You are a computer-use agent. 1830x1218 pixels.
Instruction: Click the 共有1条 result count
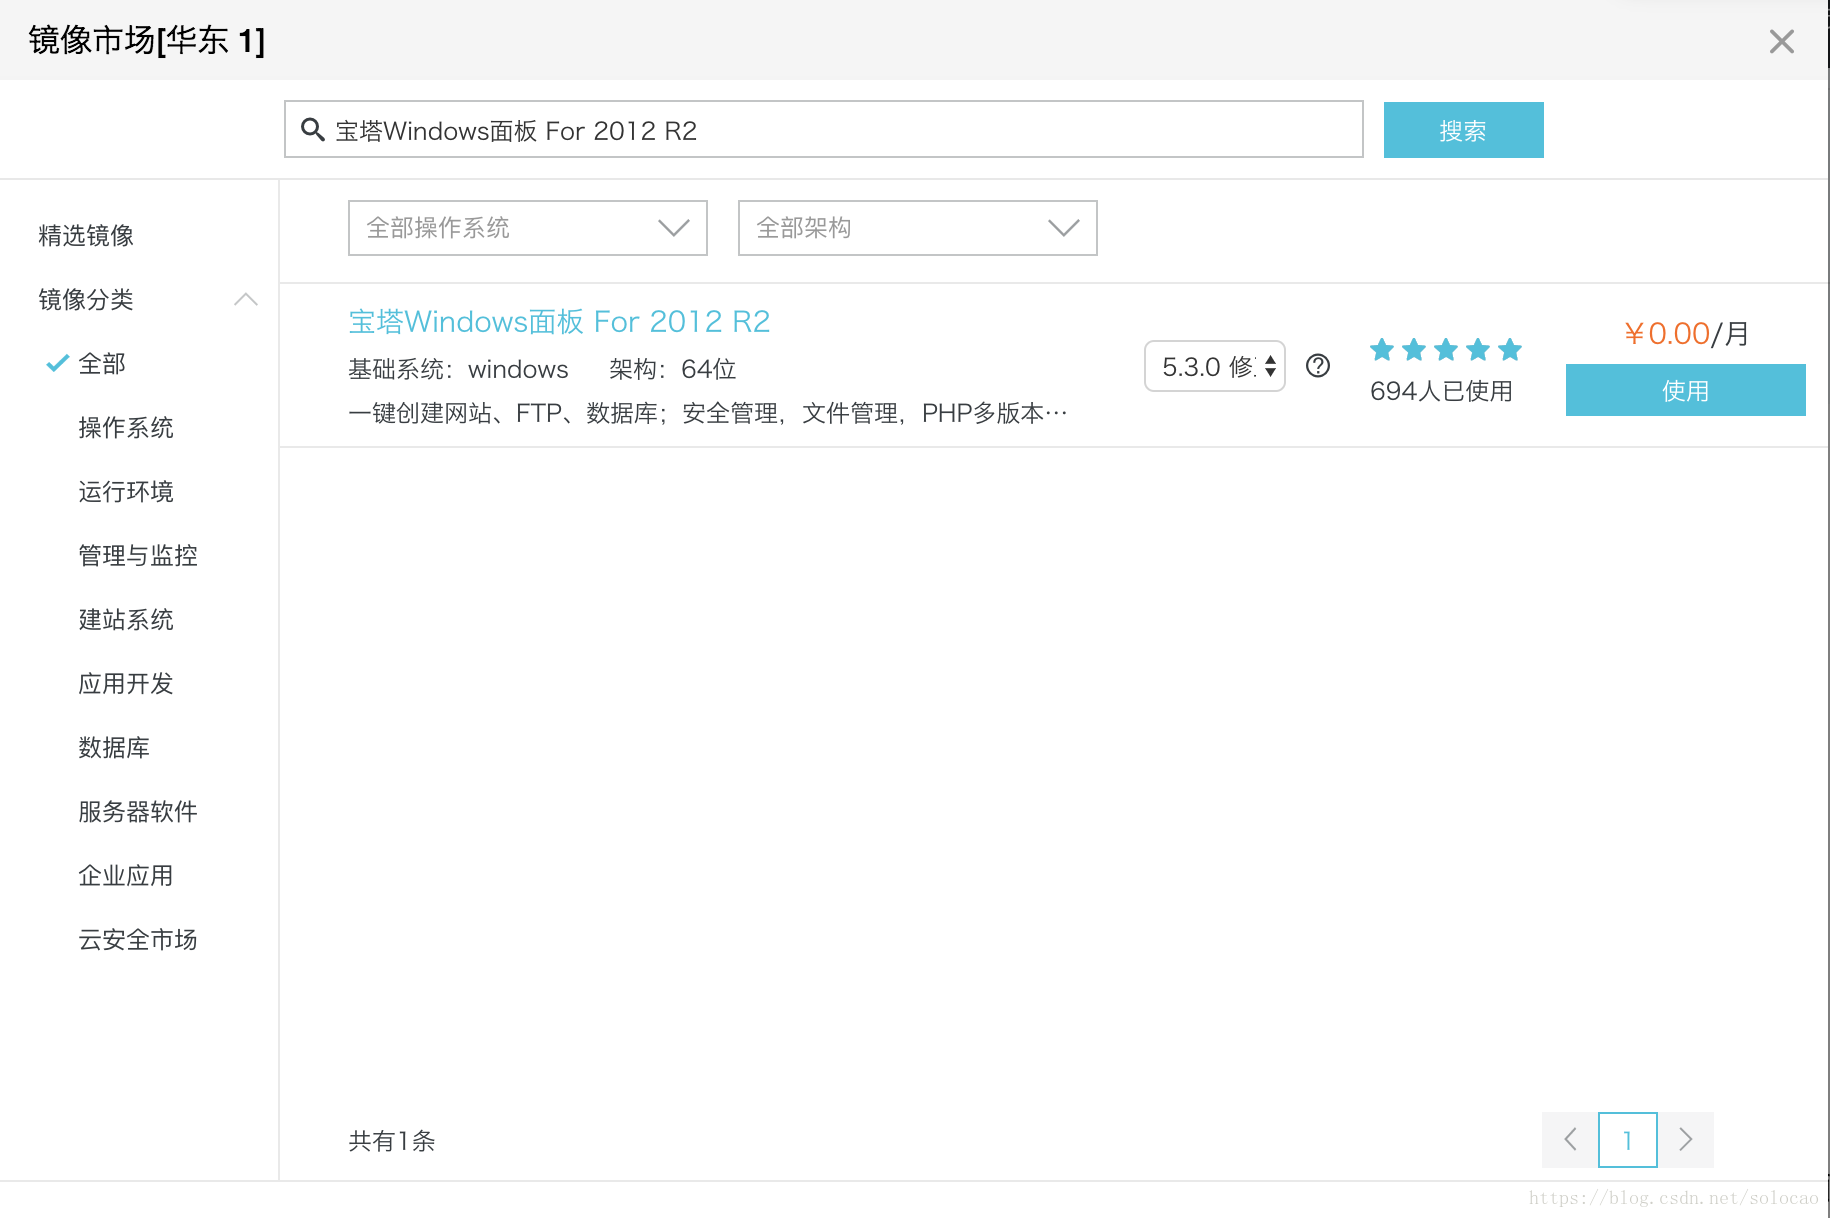click(392, 1141)
